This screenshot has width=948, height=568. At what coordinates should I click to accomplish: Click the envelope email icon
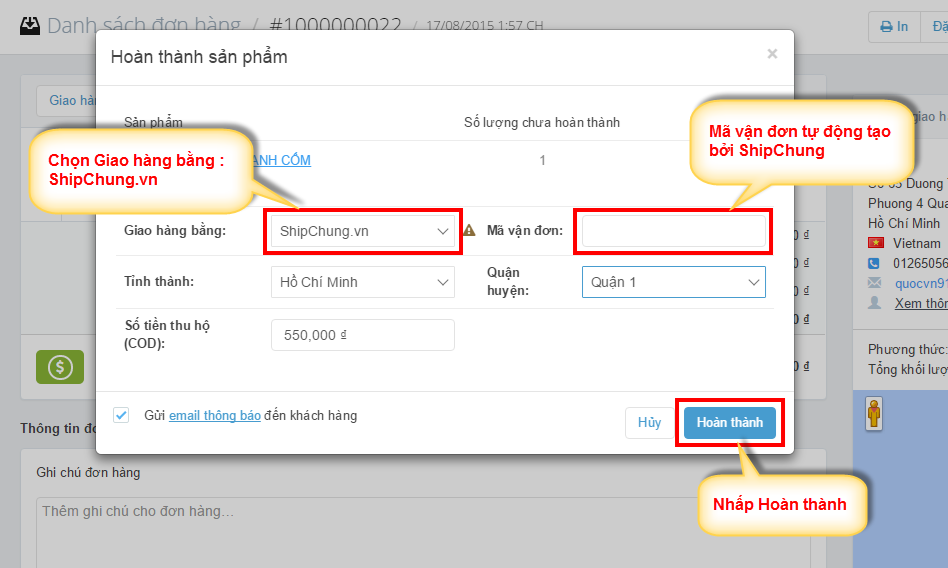(x=874, y=282)
